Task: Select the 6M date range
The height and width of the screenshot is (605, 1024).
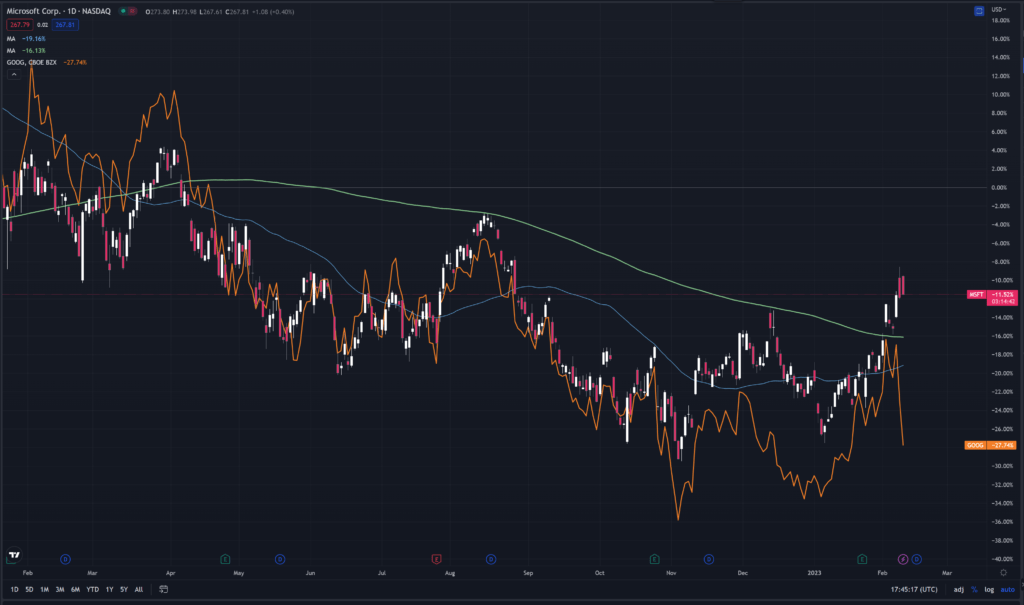Action: [x=75, y=589]
